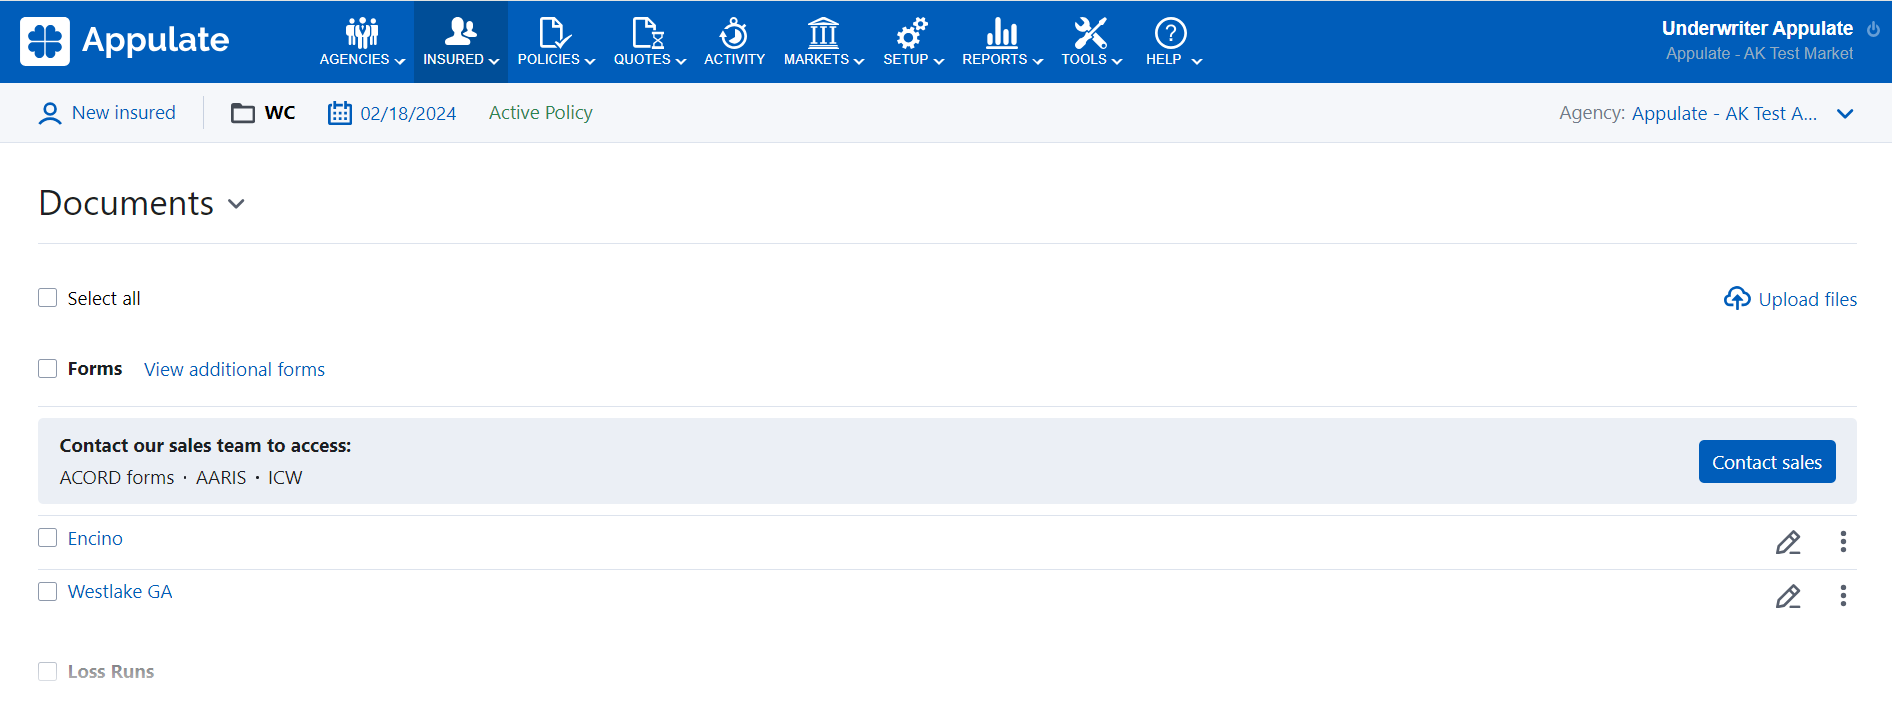This screenshot has width=1892, height=704.
Task: Select the Encino document checkbox
Action: [x=48, y=538]
